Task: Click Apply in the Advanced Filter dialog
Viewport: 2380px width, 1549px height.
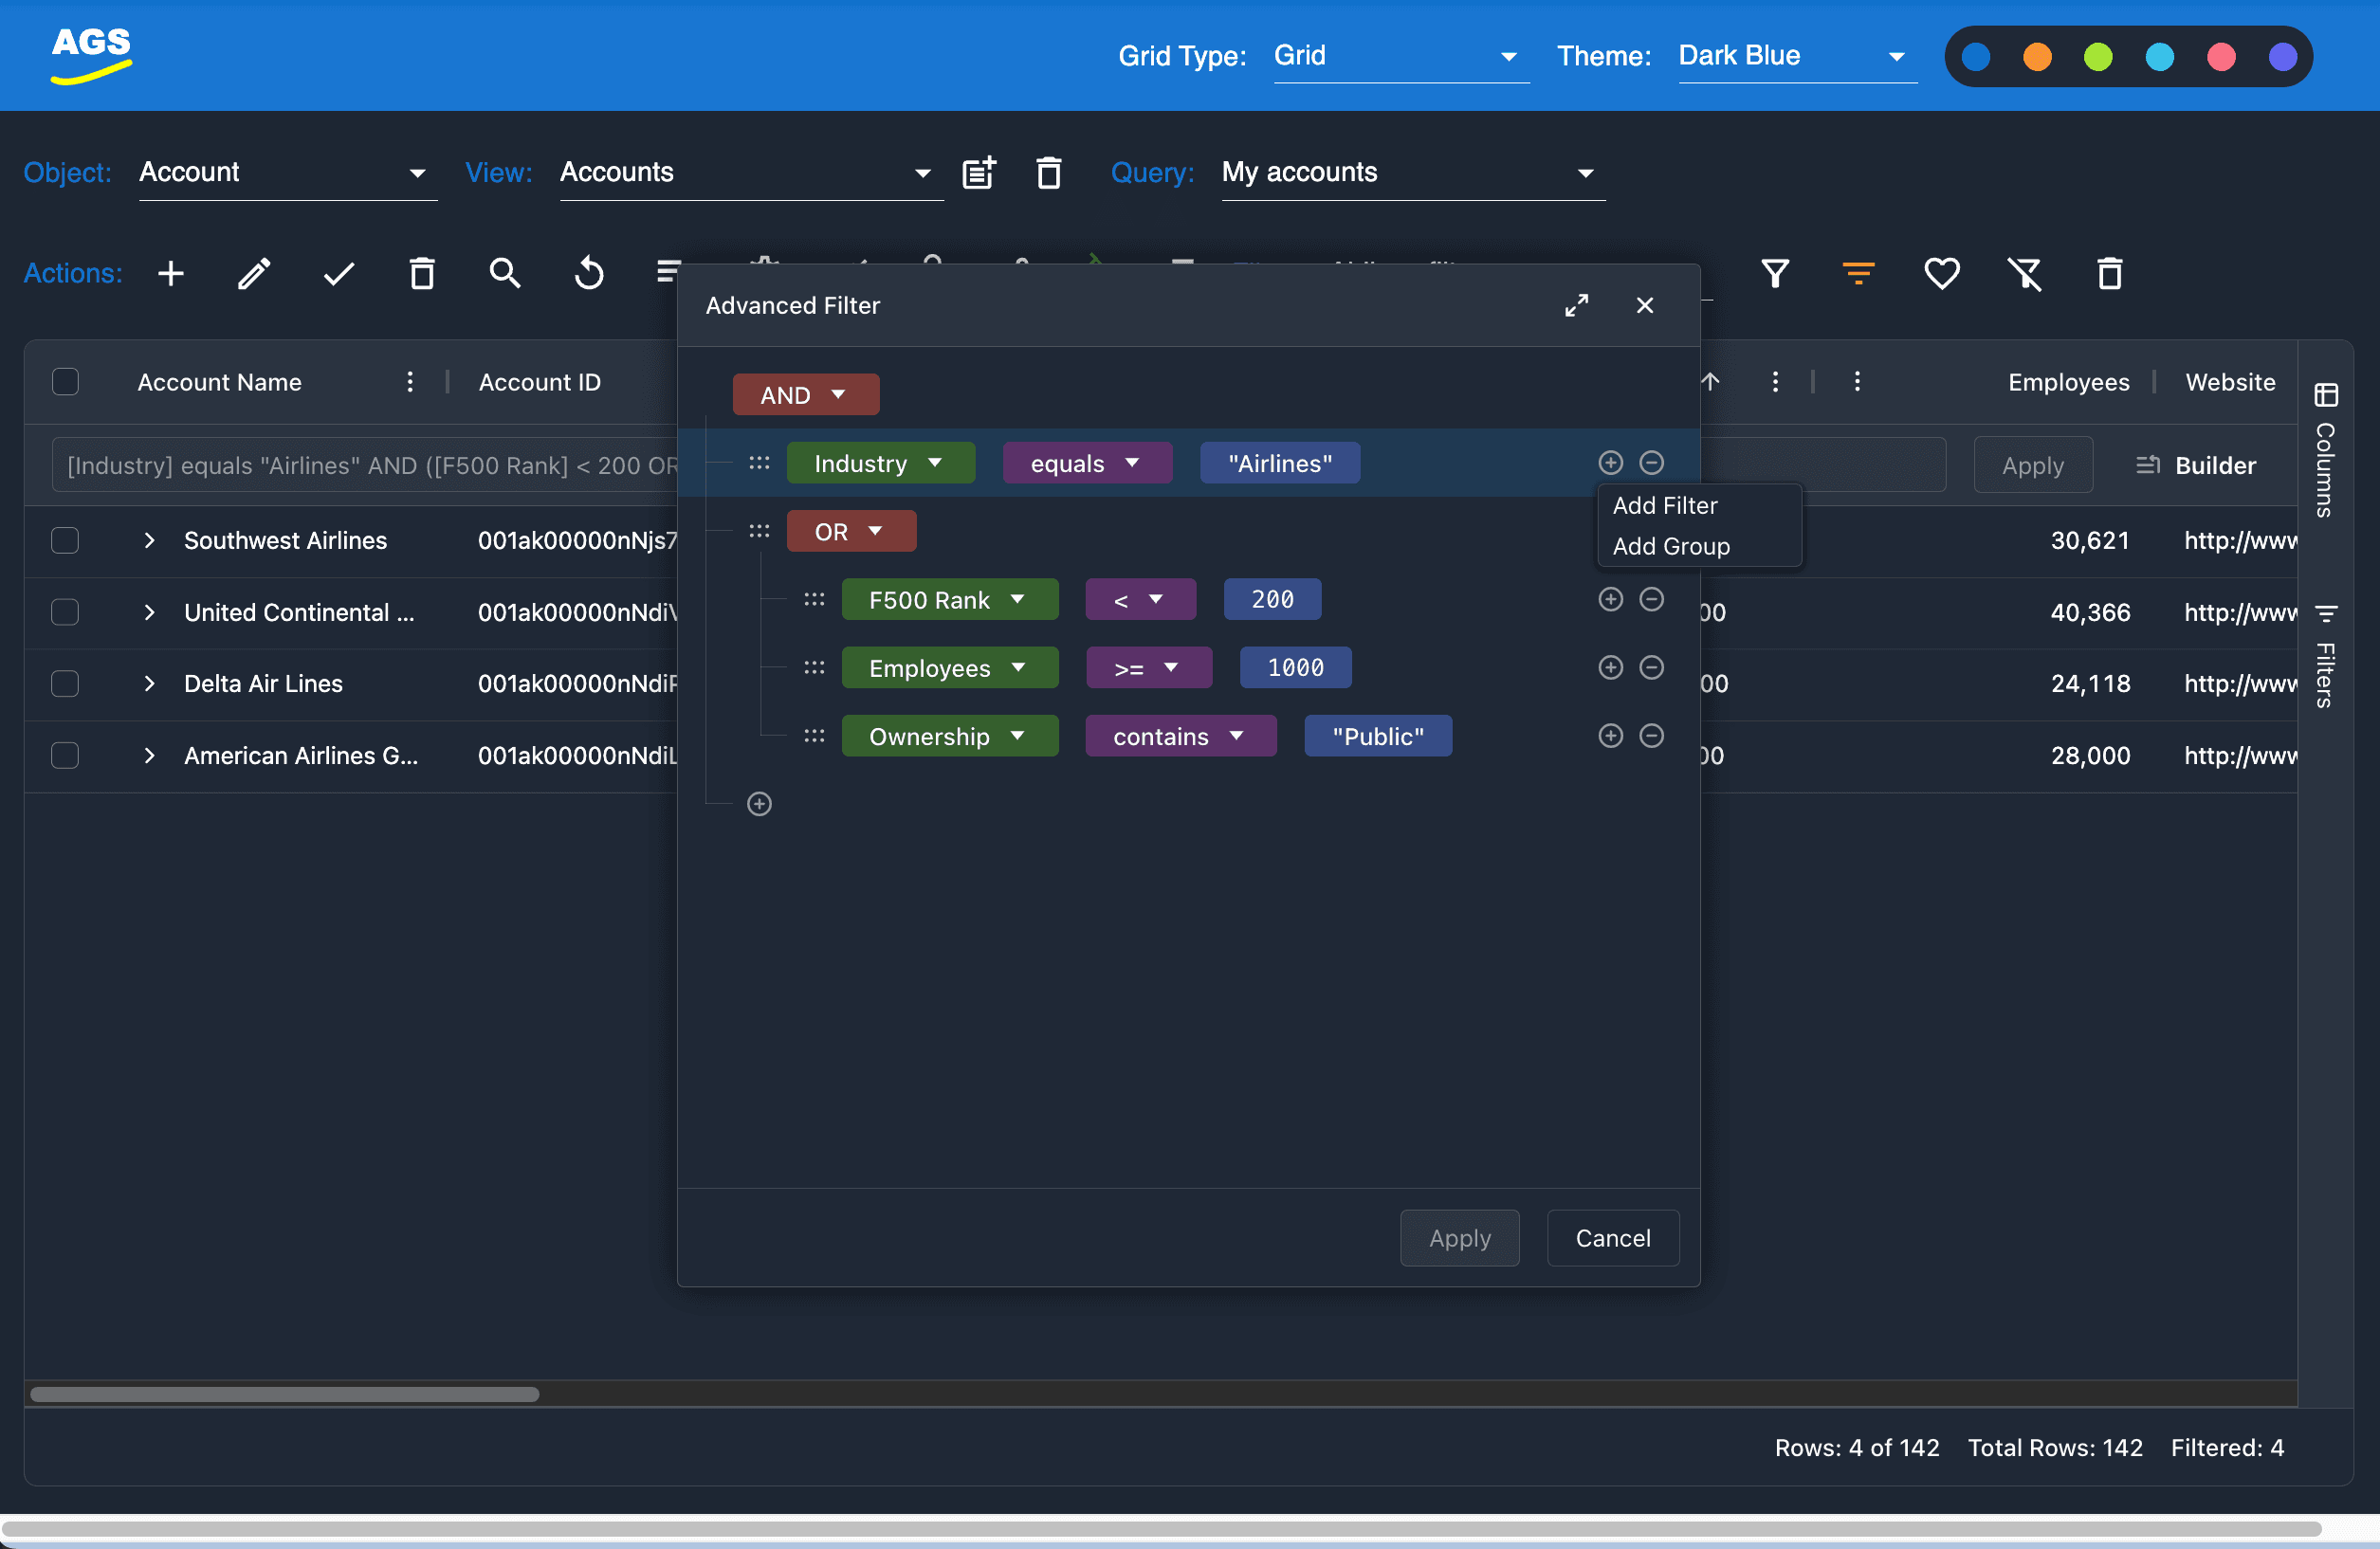Action: (x=1459, y=1237)
